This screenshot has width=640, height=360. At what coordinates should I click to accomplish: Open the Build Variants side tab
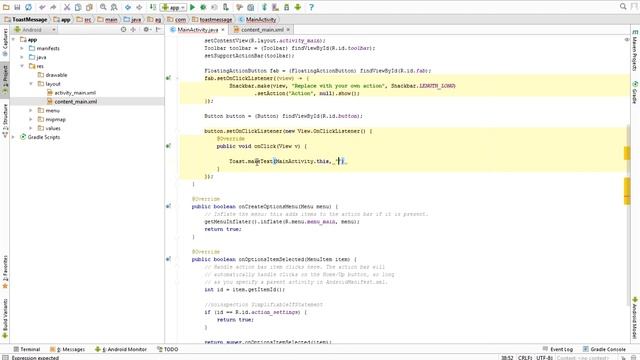5,318
